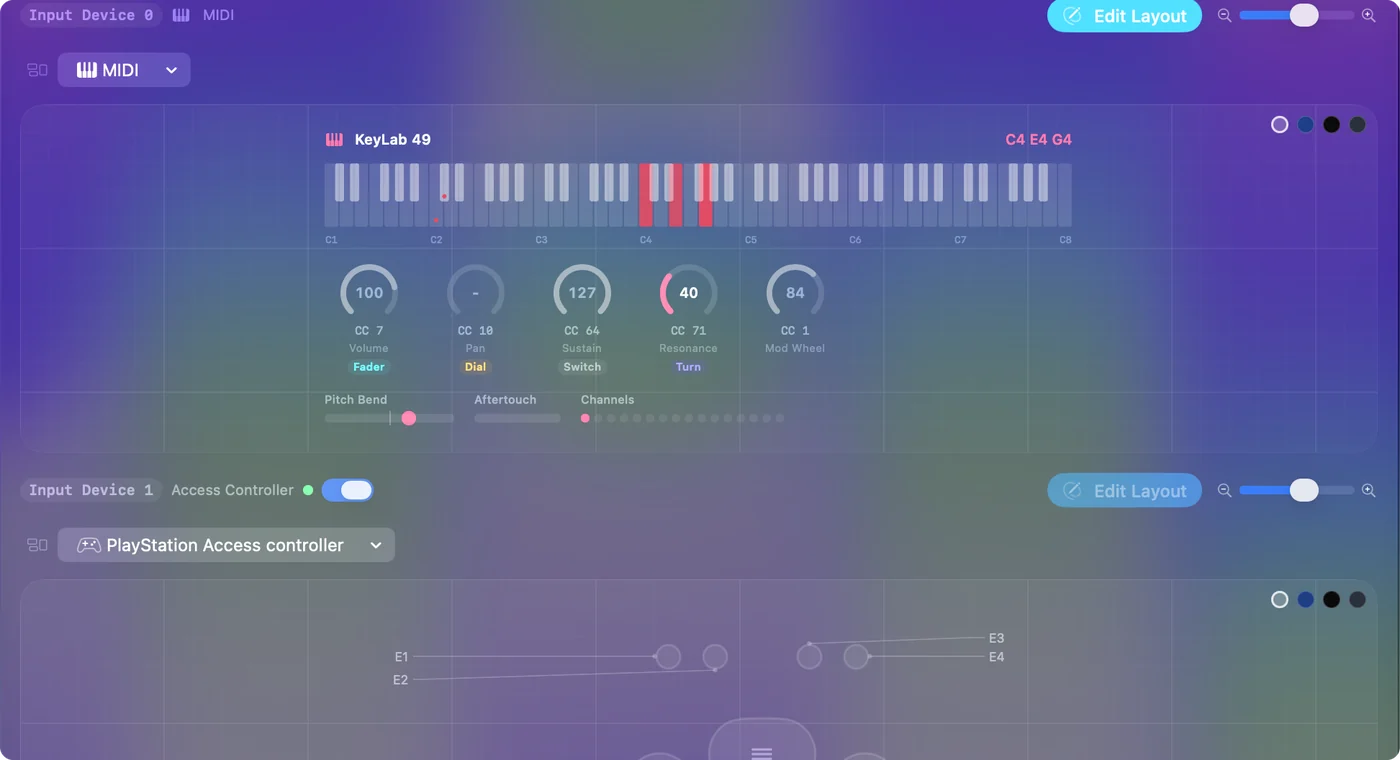Click the KeyLab 49 device name
The width and height of the screenshot is (1400, 760).
pos(393,140)
